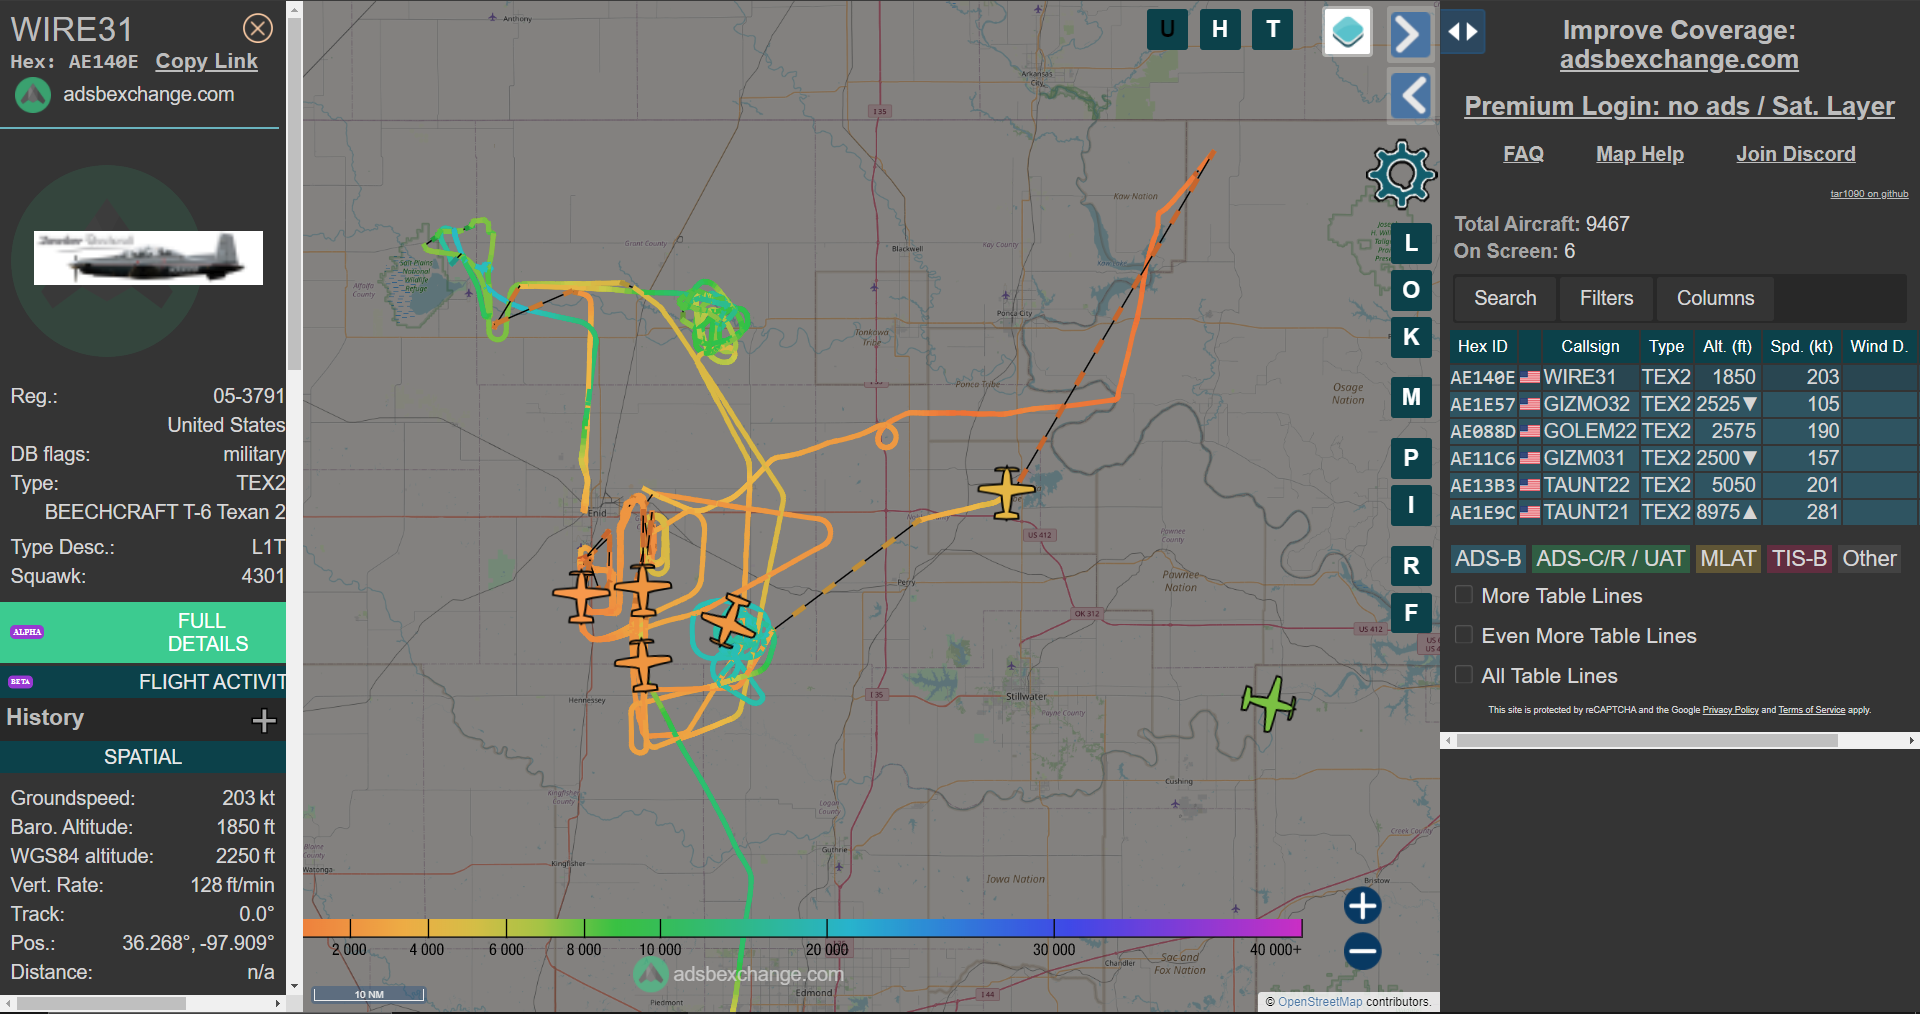1920x1014 pixels.
Task: Sort table by Wind D. column
Action: coord(1879,346)
